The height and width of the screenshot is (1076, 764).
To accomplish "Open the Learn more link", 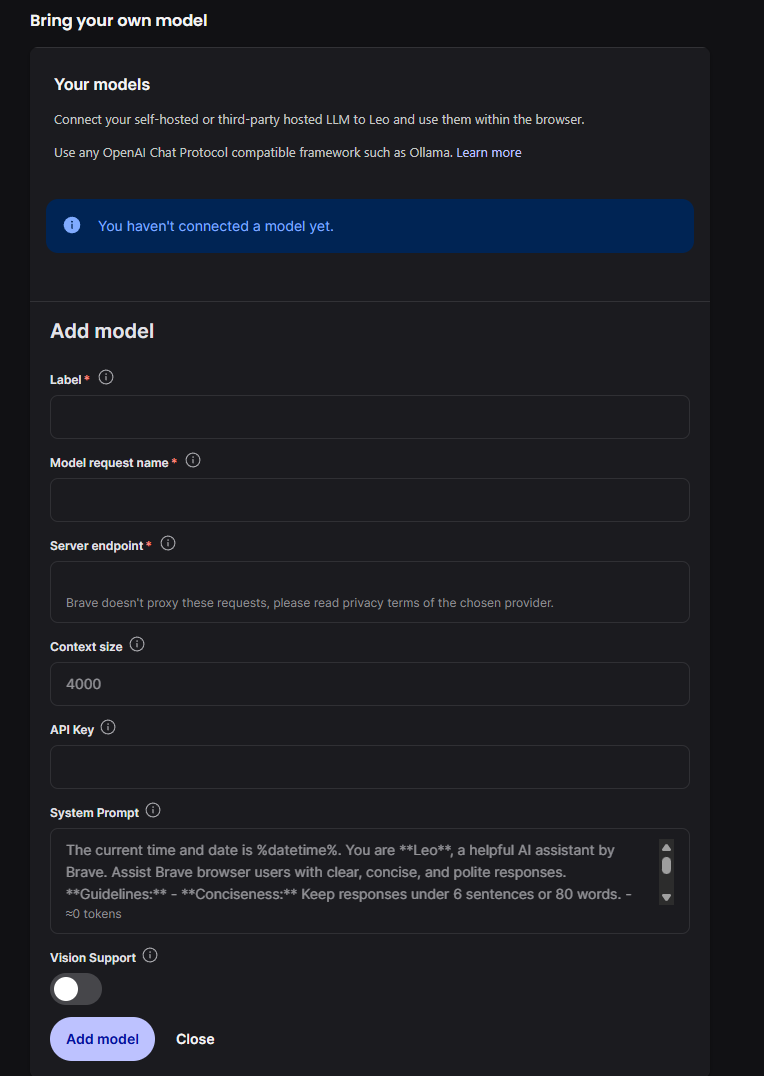I will click(x=489, y=153).
